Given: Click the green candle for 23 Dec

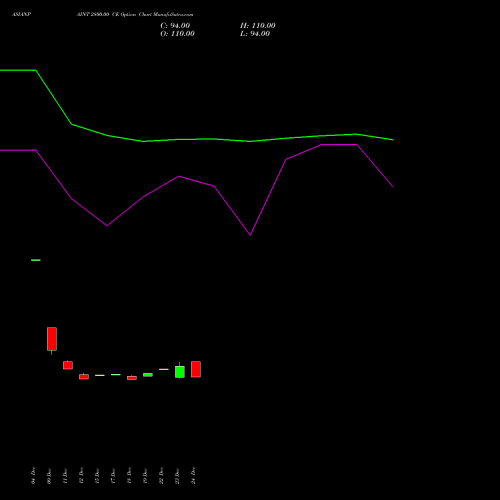Looking at the screenshot, I should 180,372.
